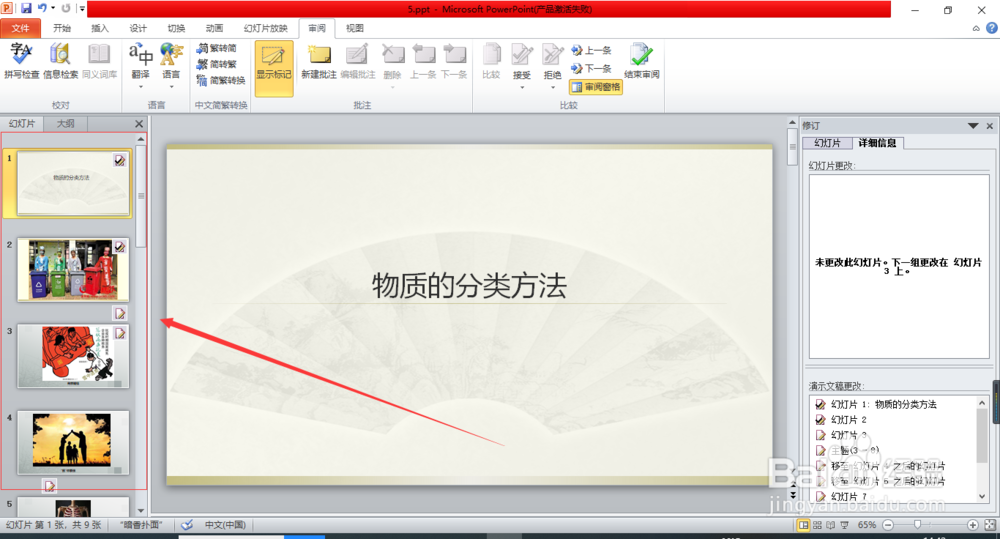Open 信息检索 research tool

[x=61, y=61]
